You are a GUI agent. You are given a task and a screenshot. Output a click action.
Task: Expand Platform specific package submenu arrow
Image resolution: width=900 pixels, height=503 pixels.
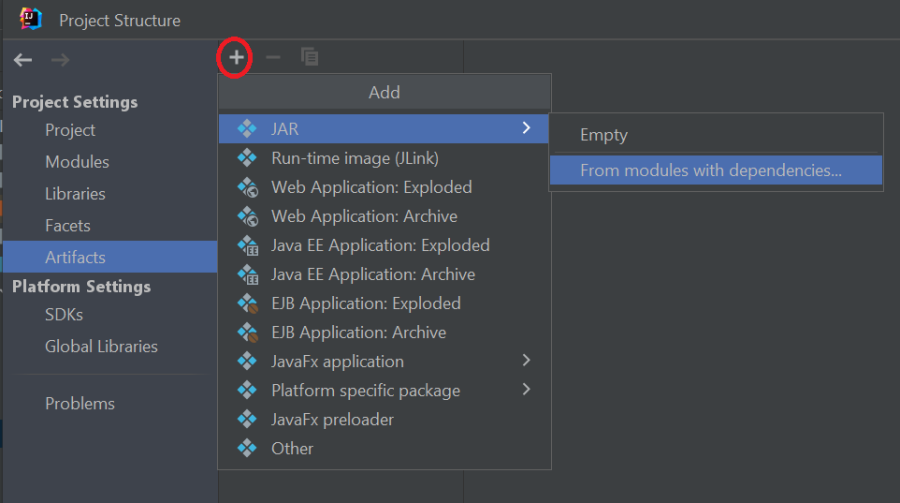tap(526, 389)
